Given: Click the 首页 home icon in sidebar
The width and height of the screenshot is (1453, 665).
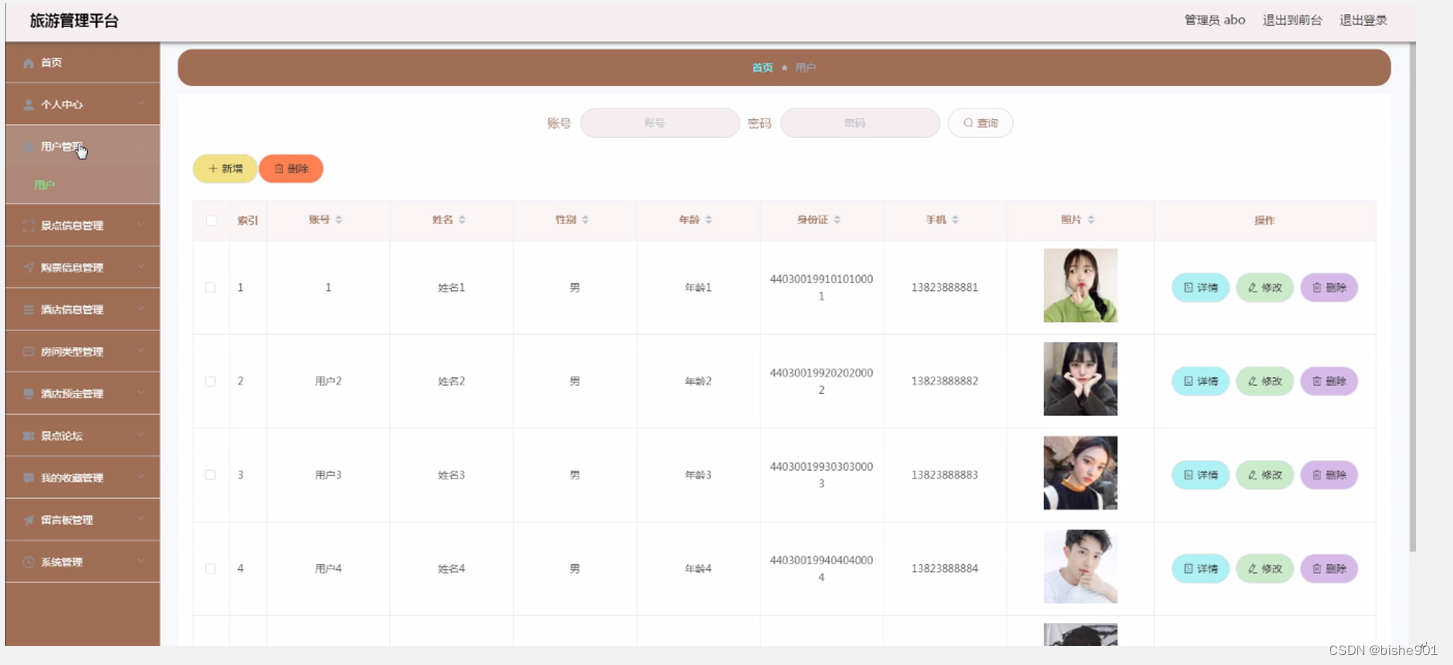Looking at the screenshot, I should click(x=29, y=63).
